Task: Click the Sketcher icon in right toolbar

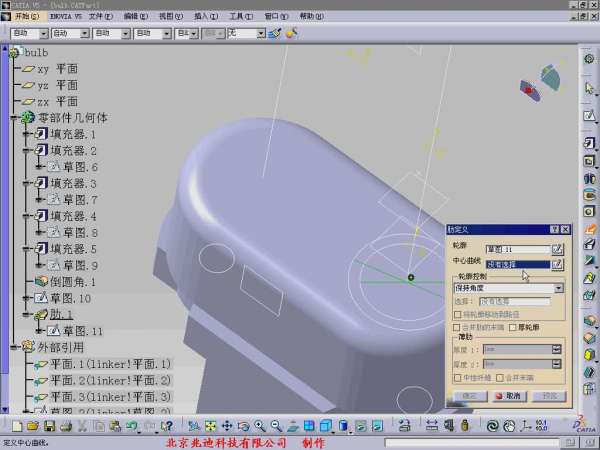Action: tap(589, 115)
